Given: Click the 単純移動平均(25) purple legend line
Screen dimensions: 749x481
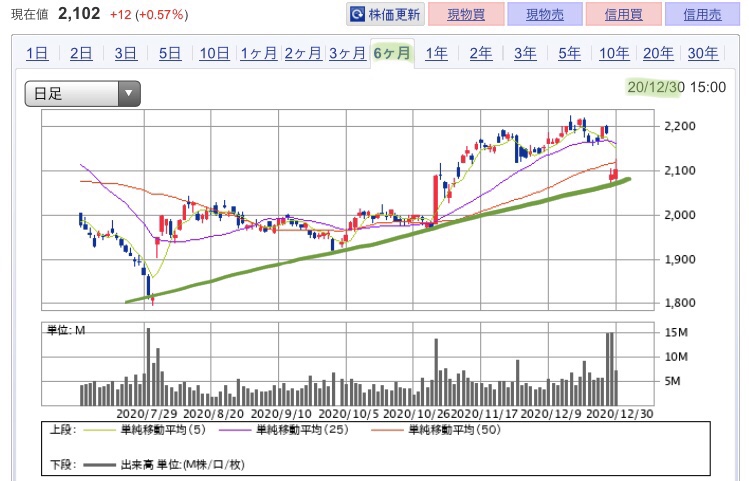Looking at the screenshot, I should click(x=235, y=430).
